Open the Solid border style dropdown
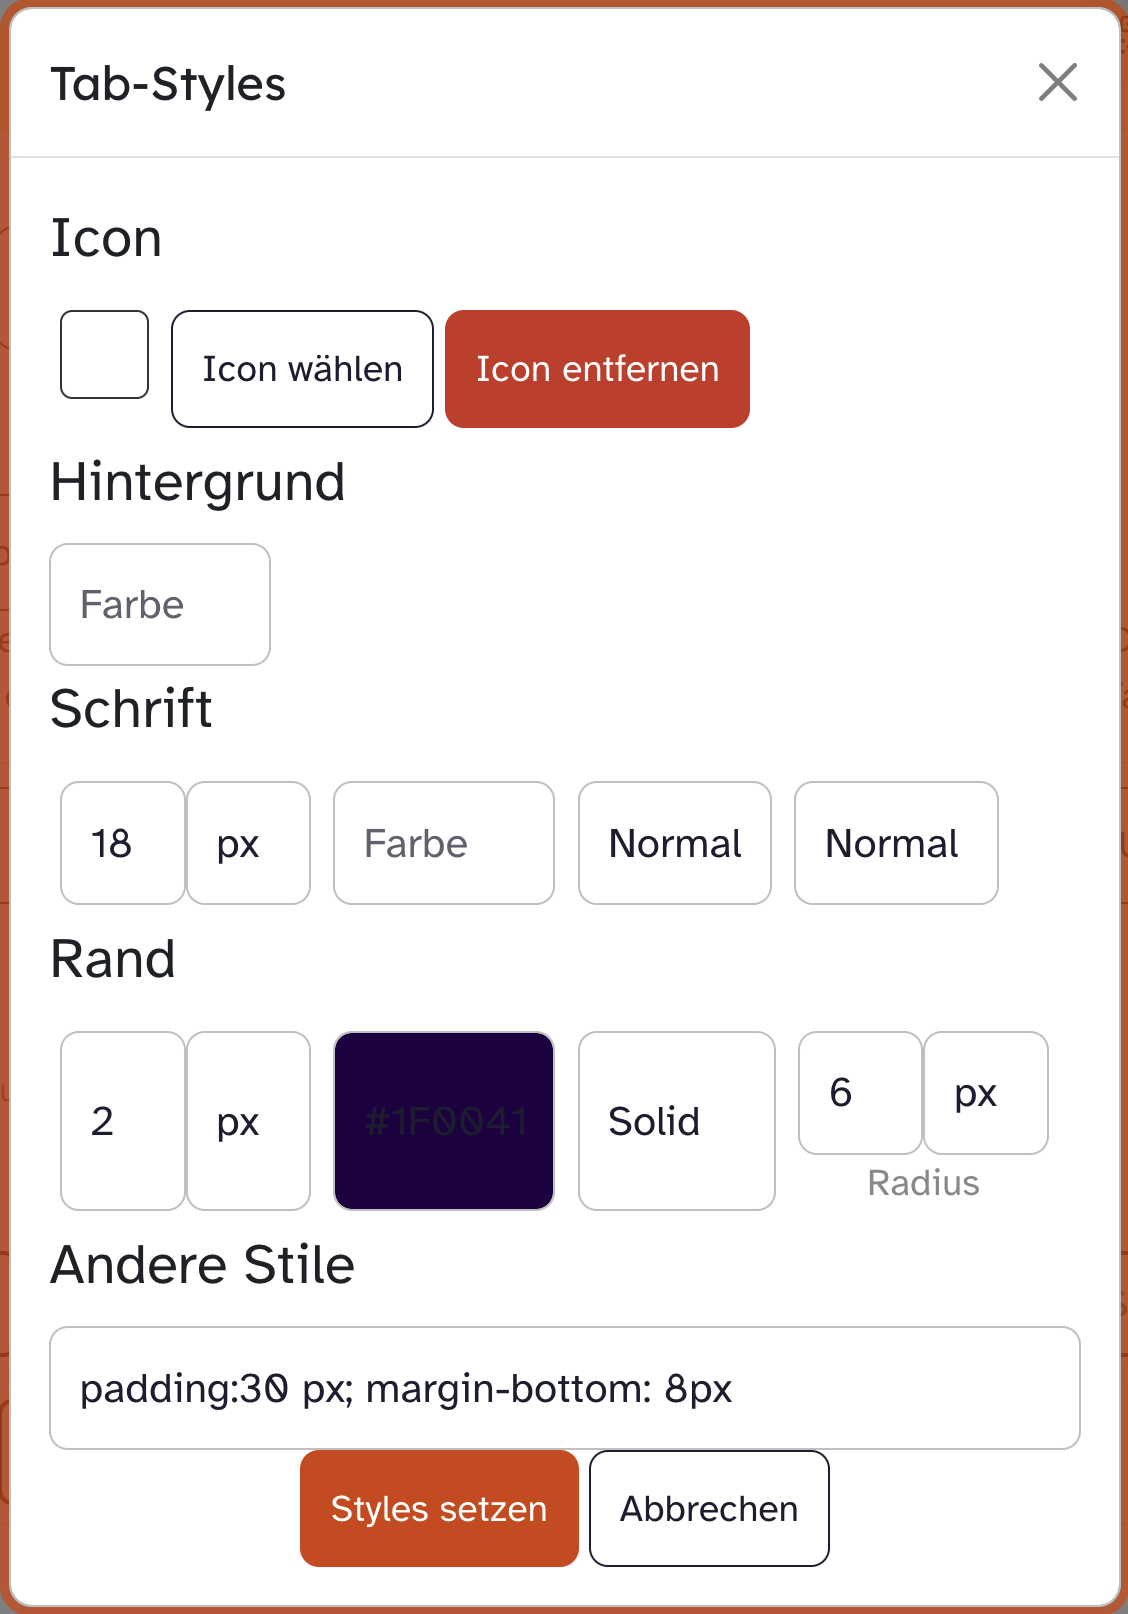 677,1121
